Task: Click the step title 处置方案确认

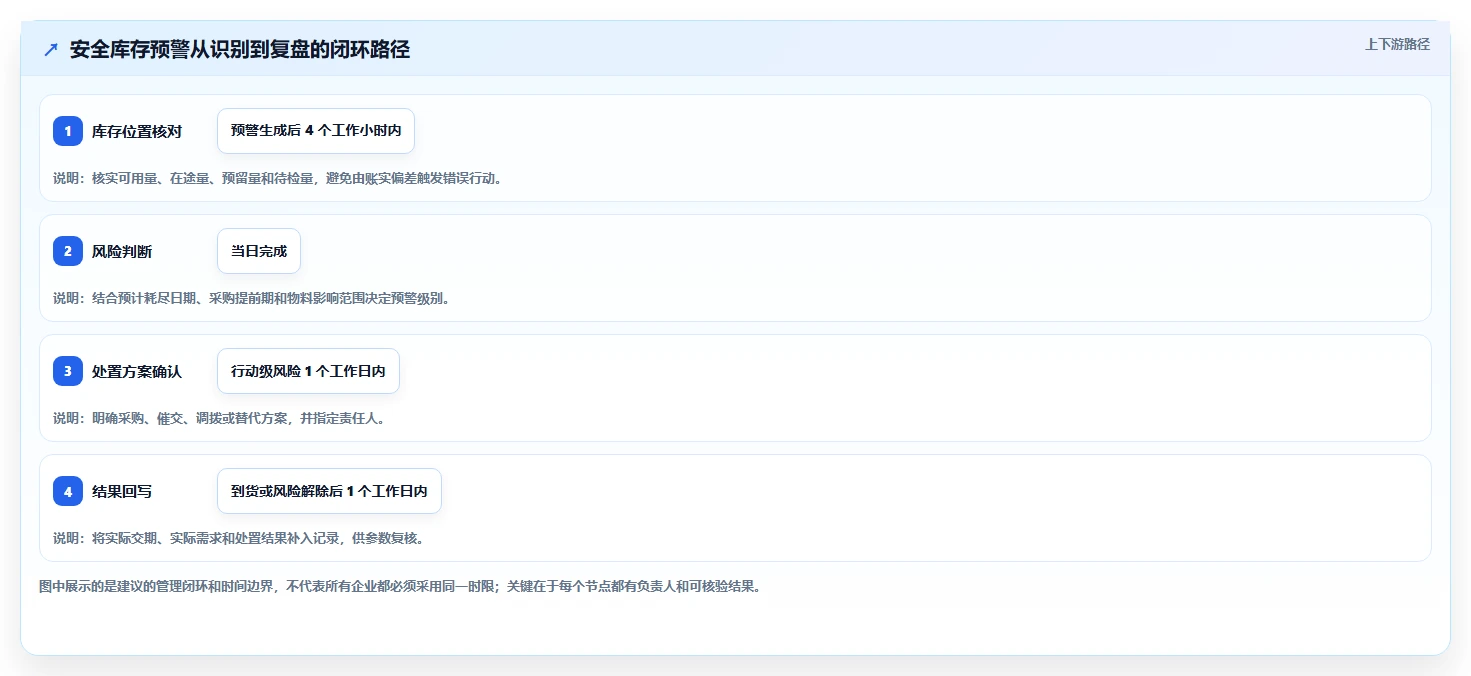Action: coord(137,371)
